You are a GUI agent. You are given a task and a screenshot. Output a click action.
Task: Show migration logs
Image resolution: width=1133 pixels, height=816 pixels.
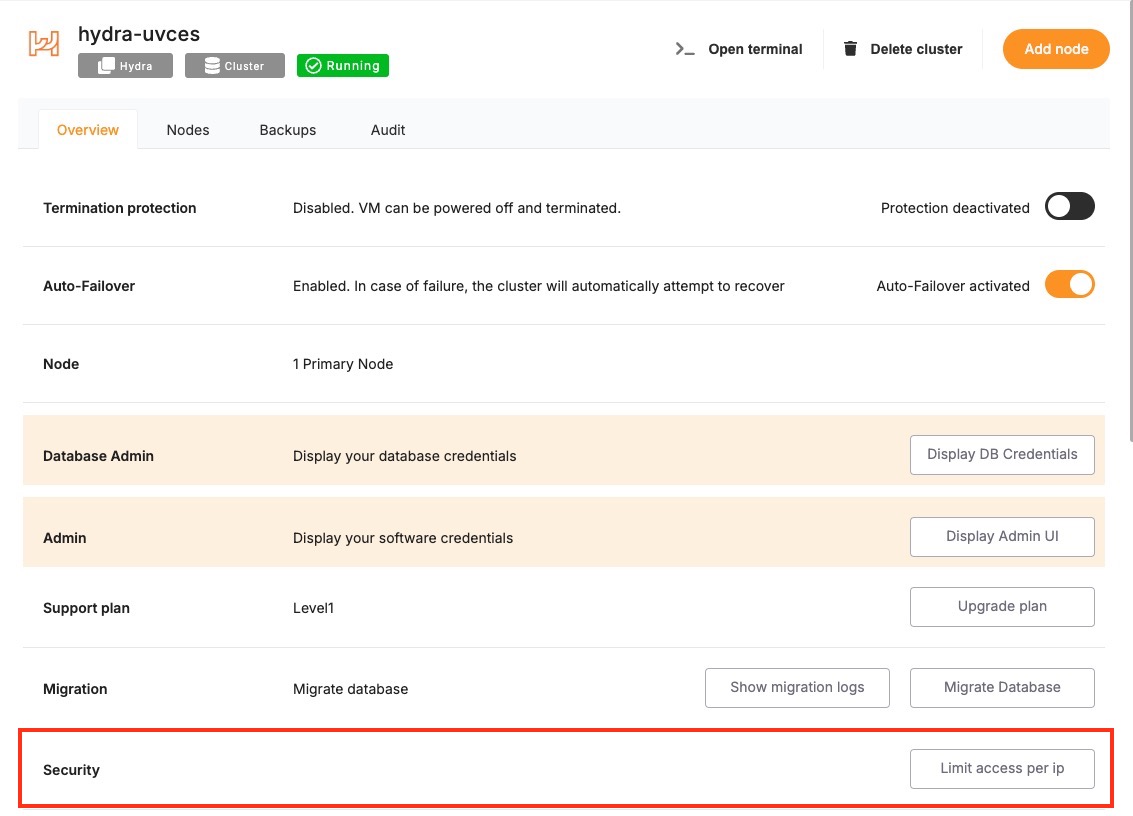[797, 687]
